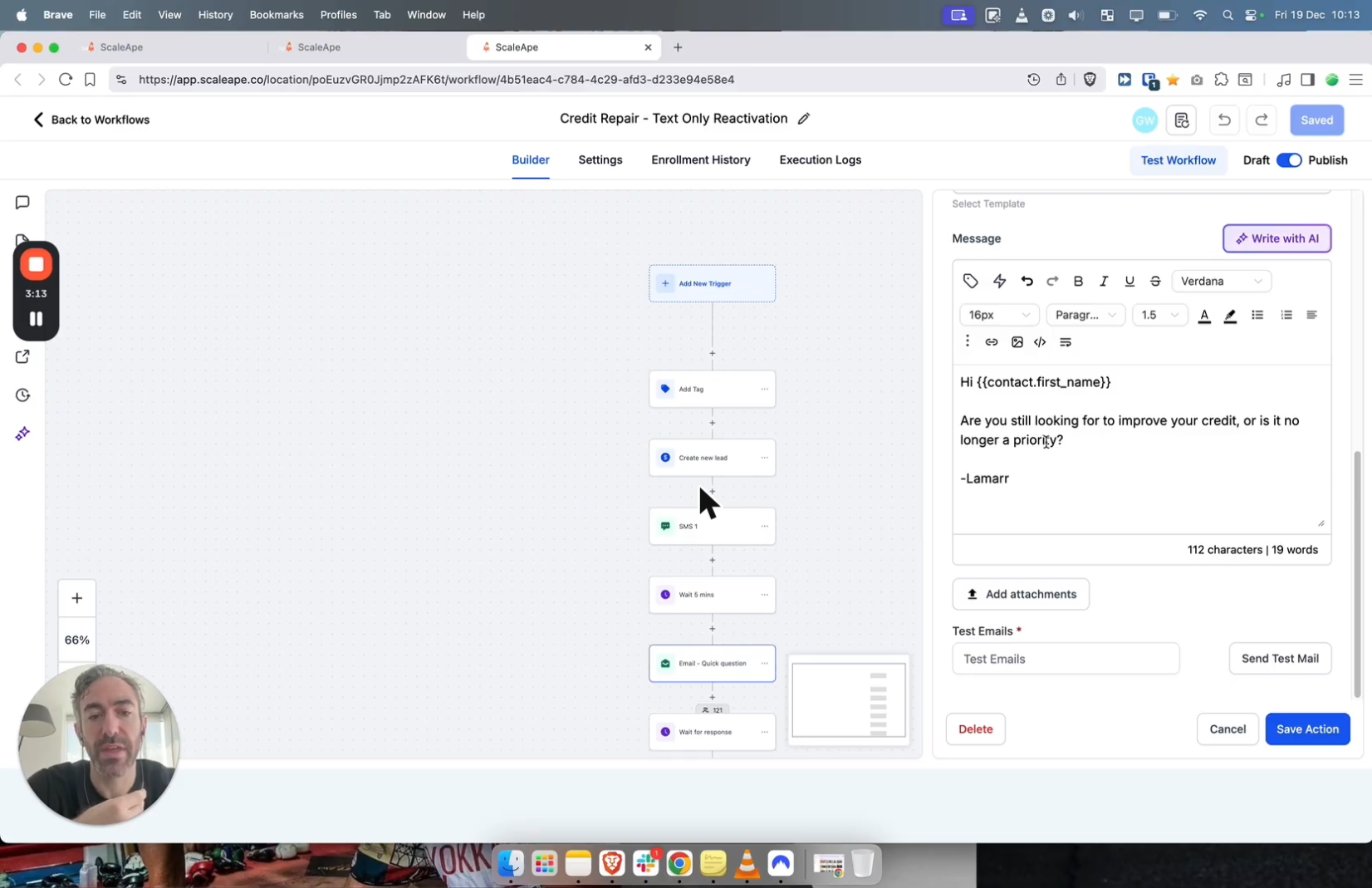1372x888 pixels.
Task: Switch to the Enrollment History tab
Action: (x=701, y=160)
